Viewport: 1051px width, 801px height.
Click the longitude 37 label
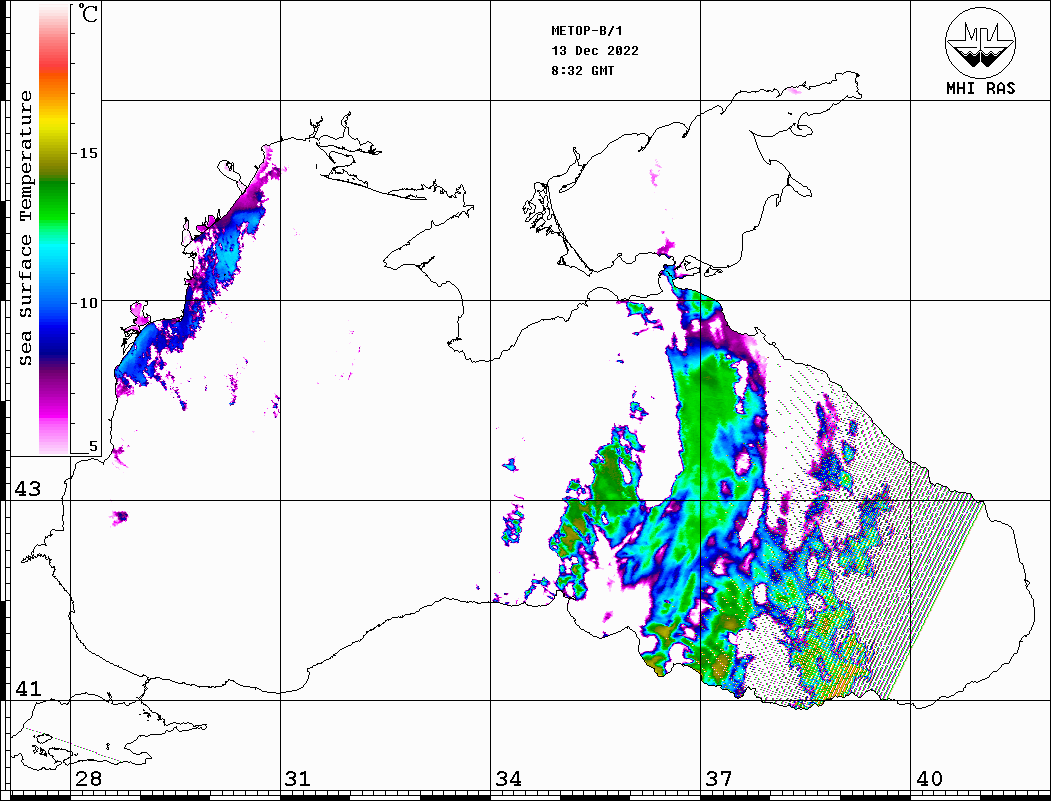718,779
